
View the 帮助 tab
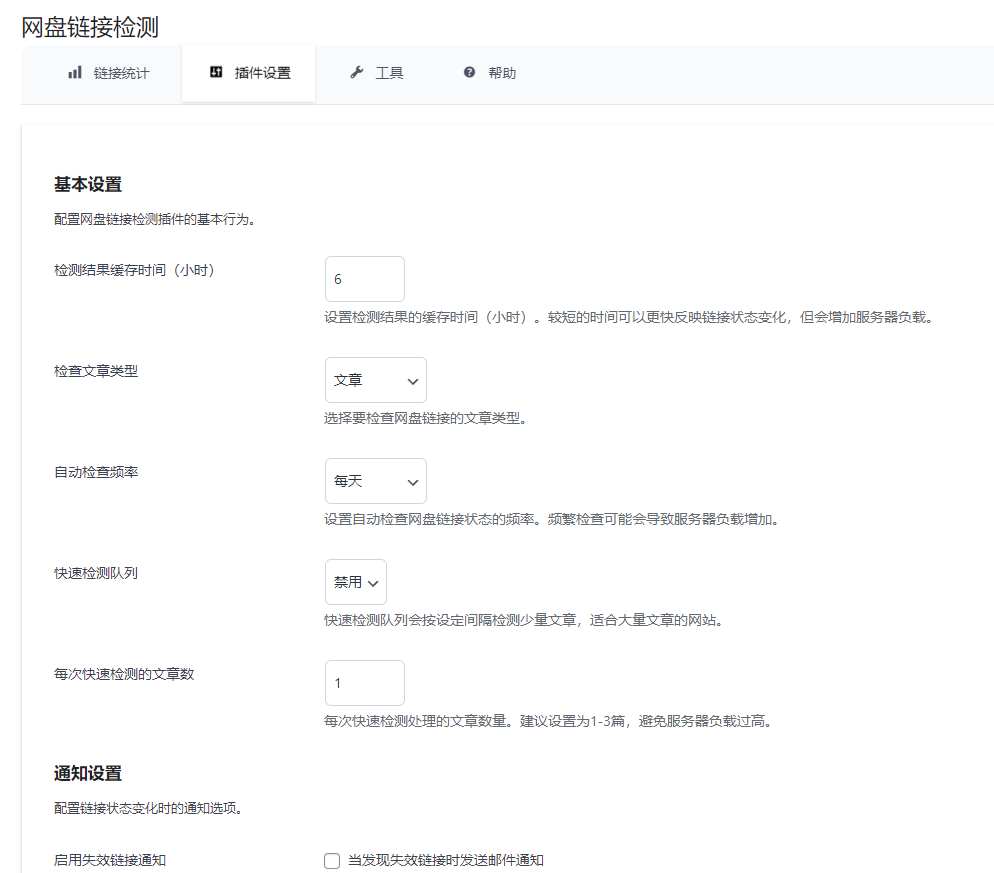tap(490, 72)
